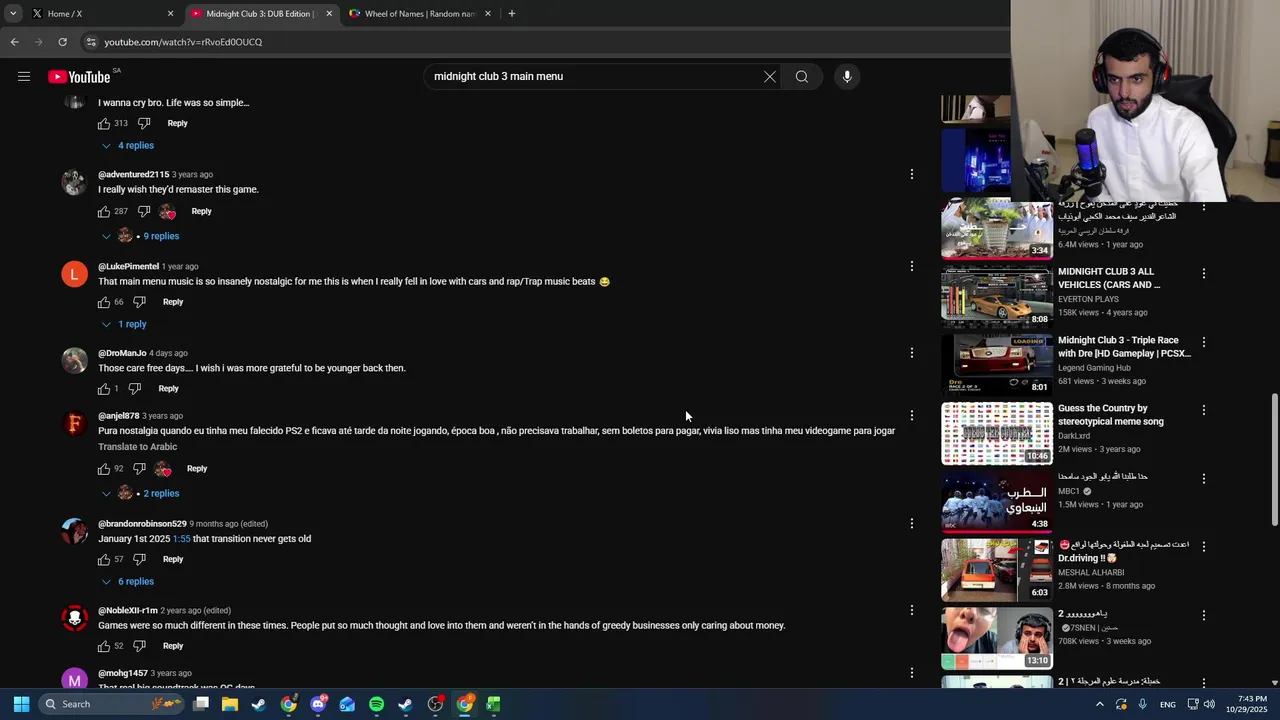Expand the 2 replies thread

[x=139, y=493]
